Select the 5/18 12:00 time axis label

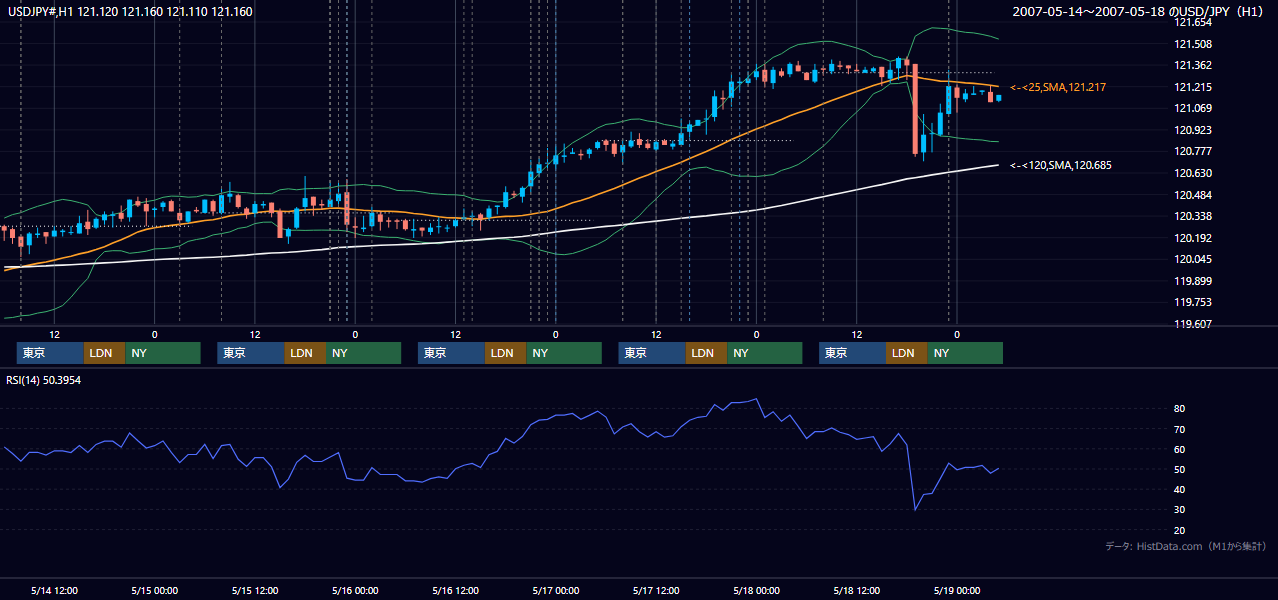click(x=857, y=590)
